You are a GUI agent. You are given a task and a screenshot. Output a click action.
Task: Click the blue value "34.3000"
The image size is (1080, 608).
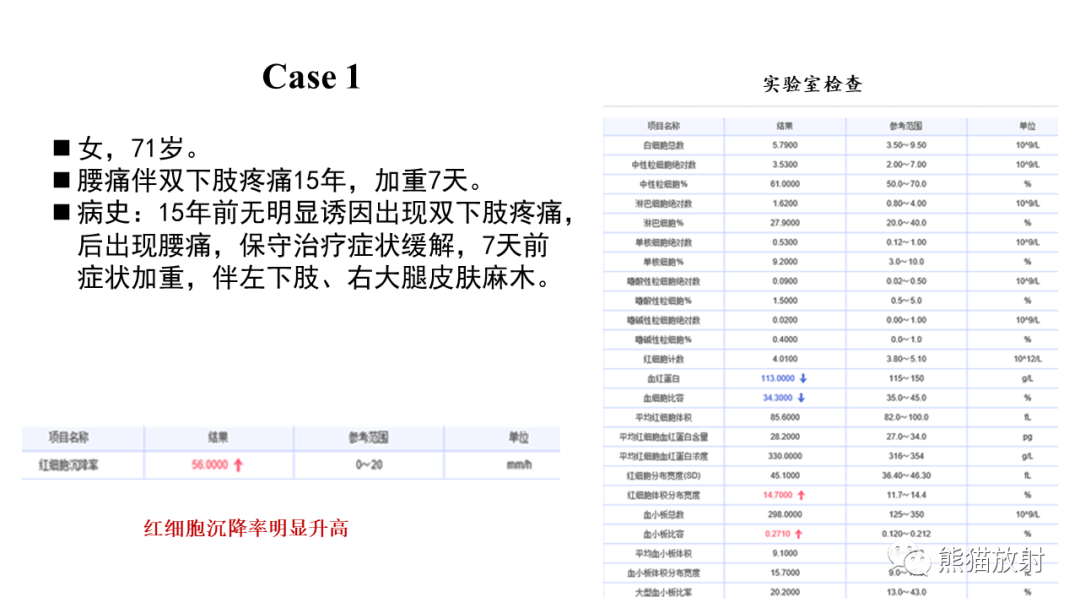(x=778, y=398)
